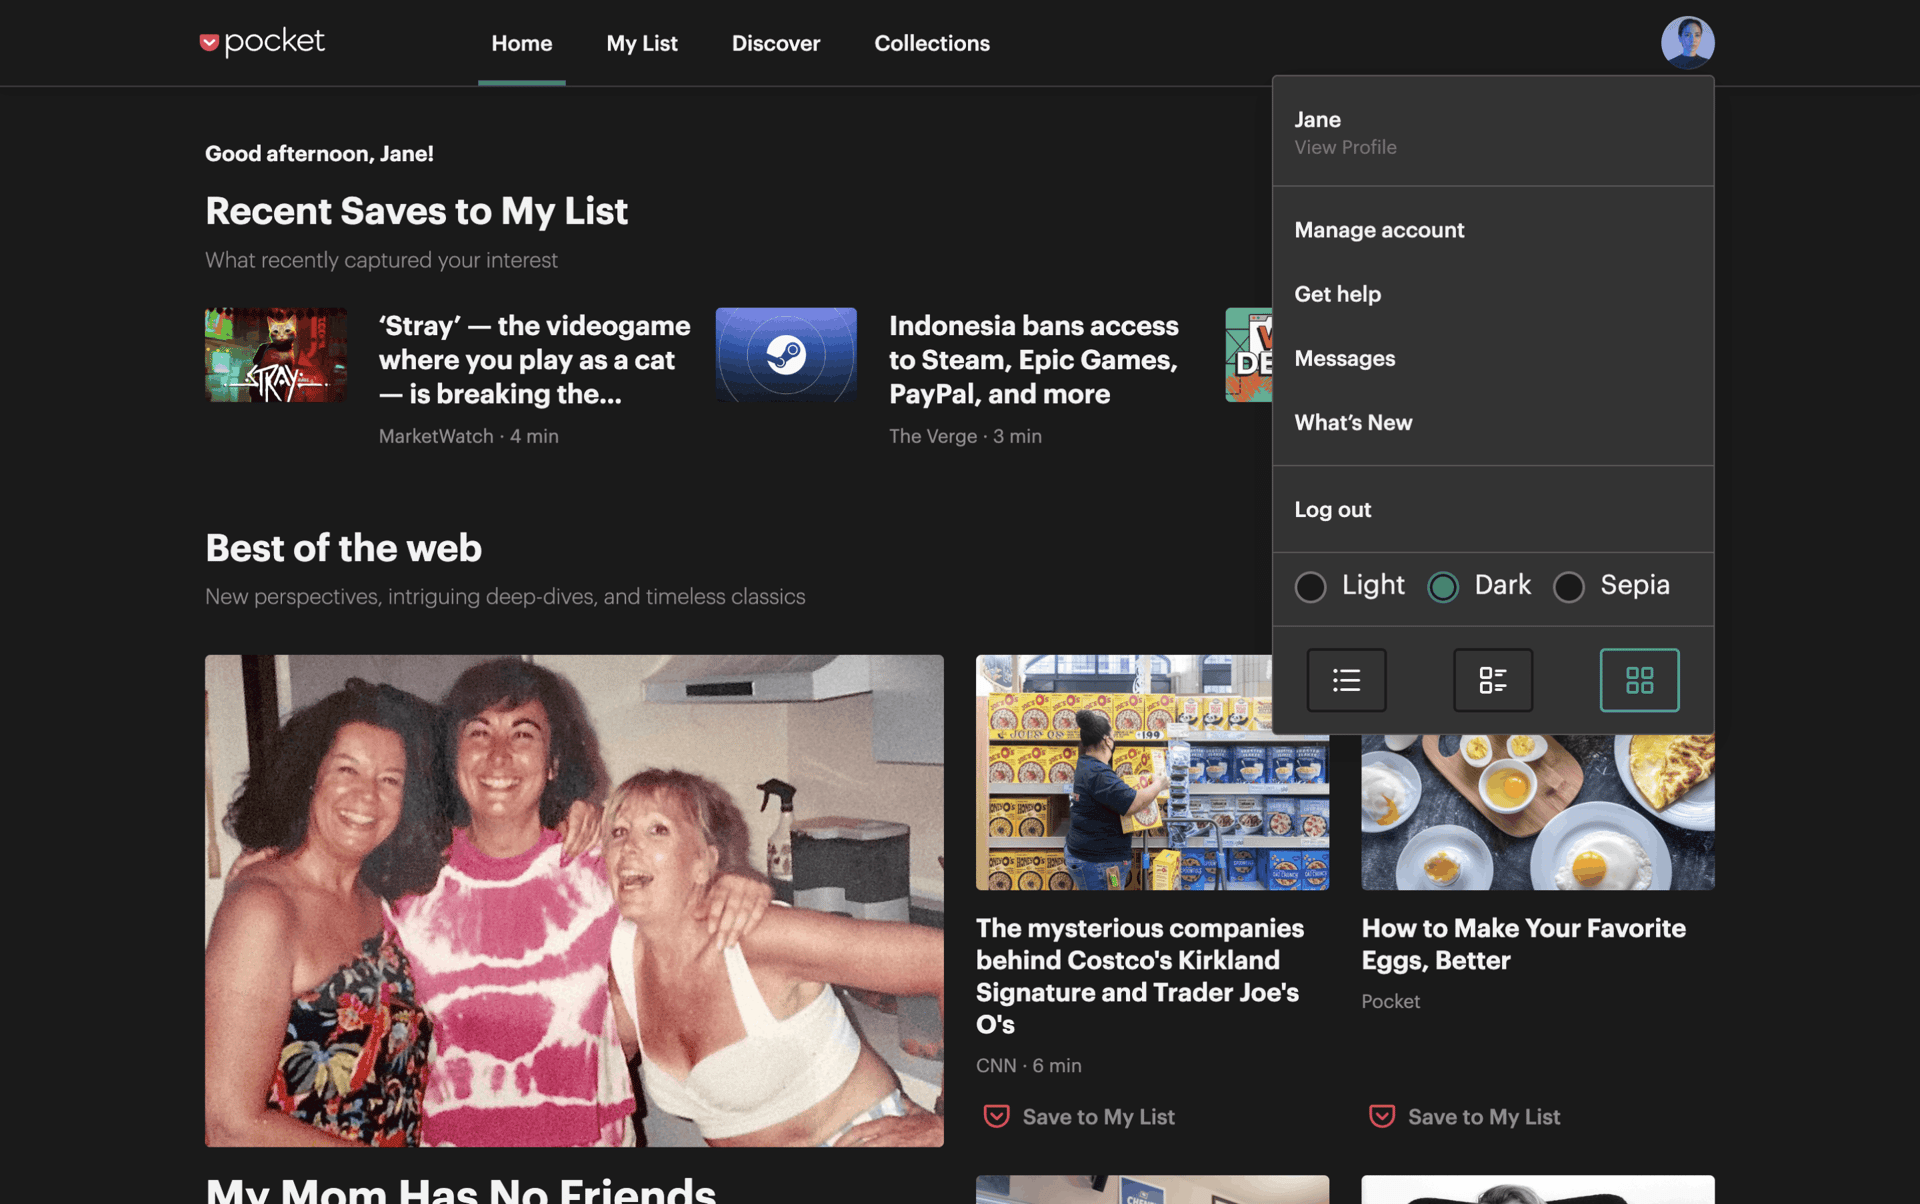Click the Recent Saves to My List heading
Screen dimensions: 1920x1204
(x=416, y=211)
